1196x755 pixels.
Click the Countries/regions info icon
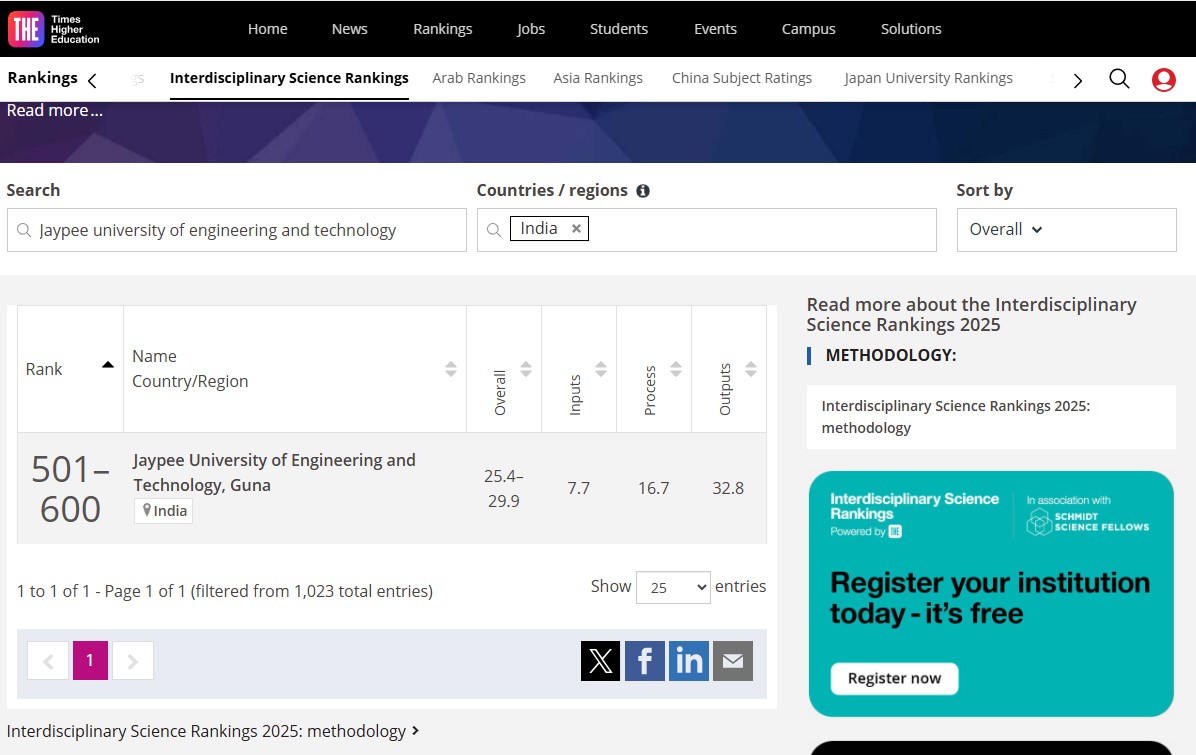coord(643,191)
